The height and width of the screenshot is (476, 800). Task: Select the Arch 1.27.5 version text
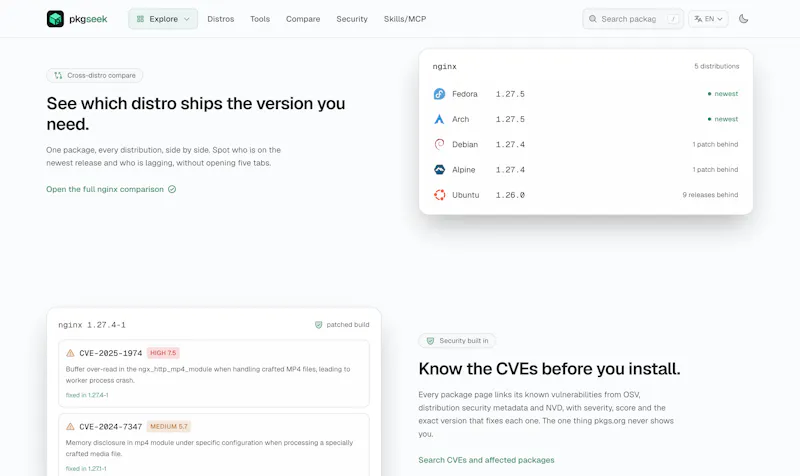pyautogui.click(x=510, y=119)
